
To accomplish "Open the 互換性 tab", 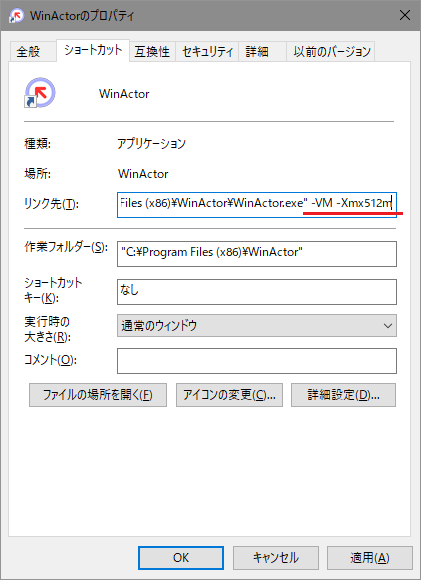I will tap(152, 51).
